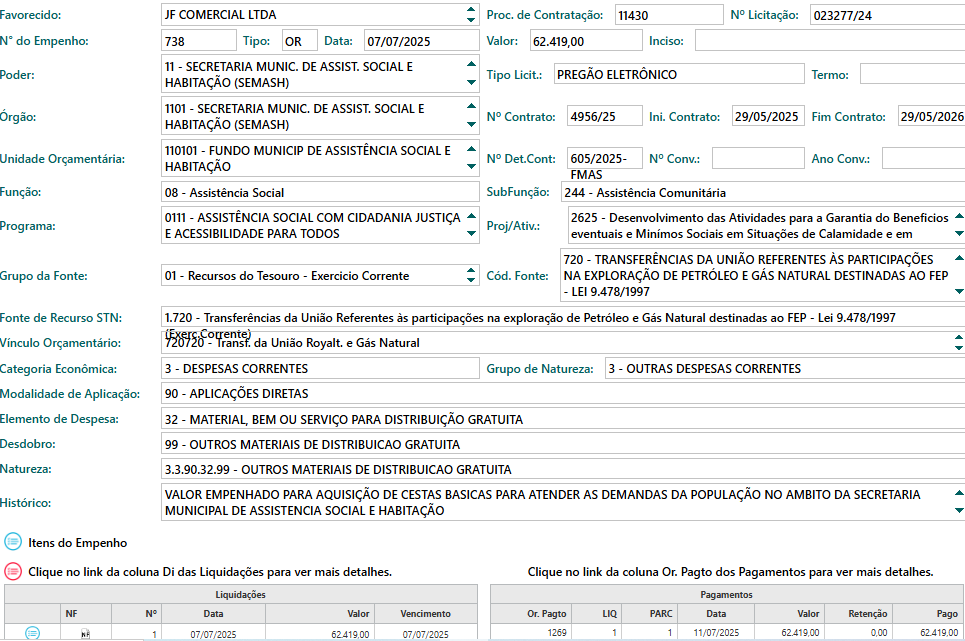Viewport: 965px width, 641px height.
Task: Click the down arrow in Unidade Orçamentária field
Action: tap(471, 167)
